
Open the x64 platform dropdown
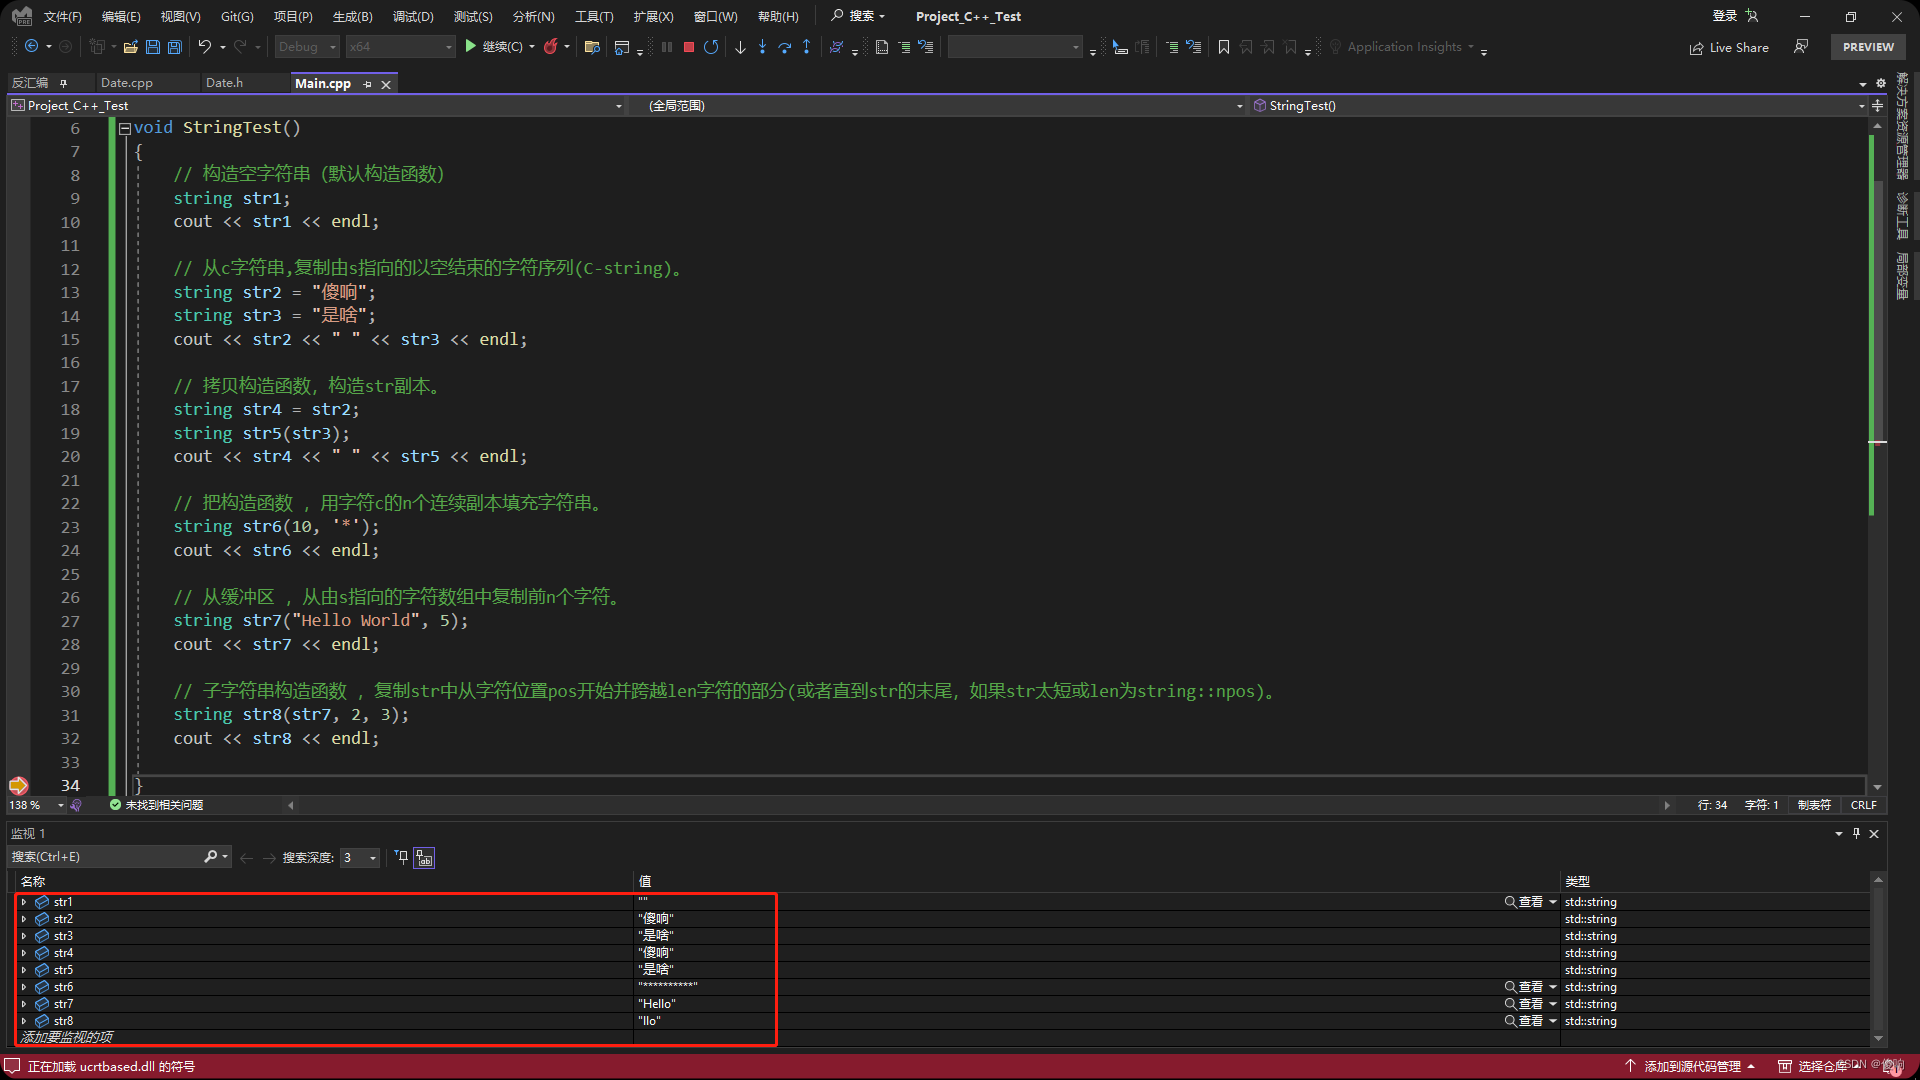[400, 47]
